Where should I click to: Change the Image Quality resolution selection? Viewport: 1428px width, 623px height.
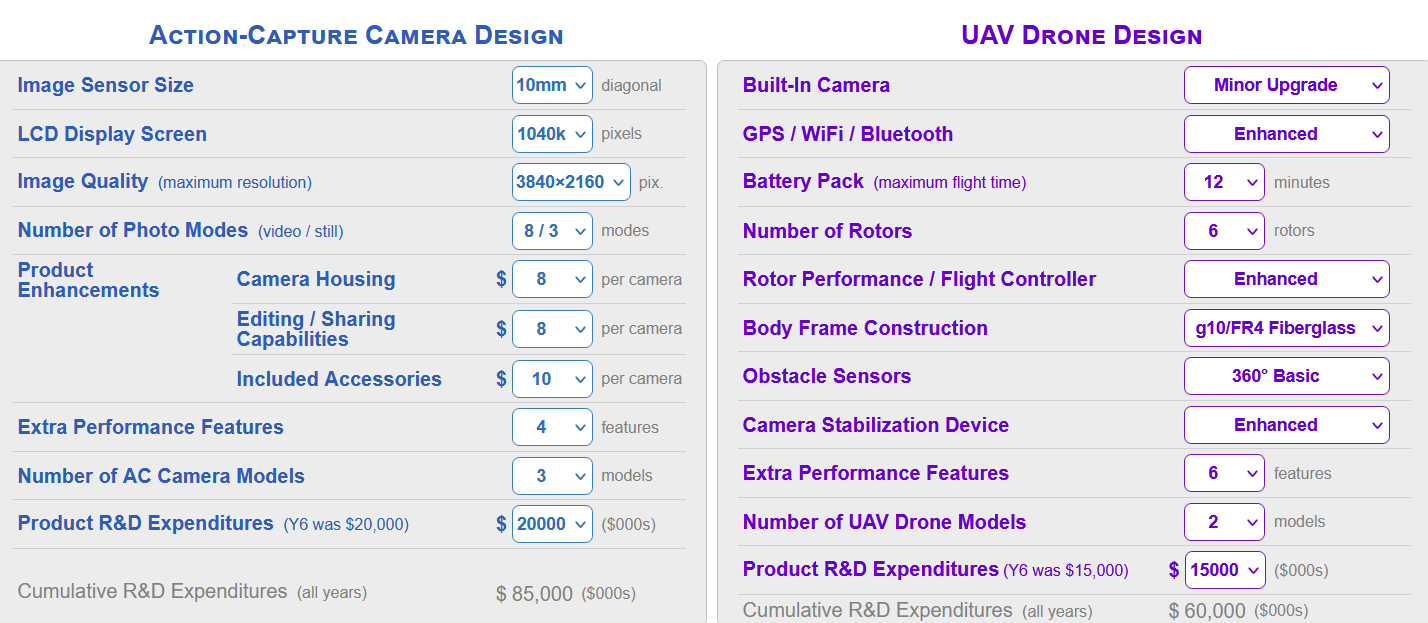pyautogui.click(x=571, y=181)
